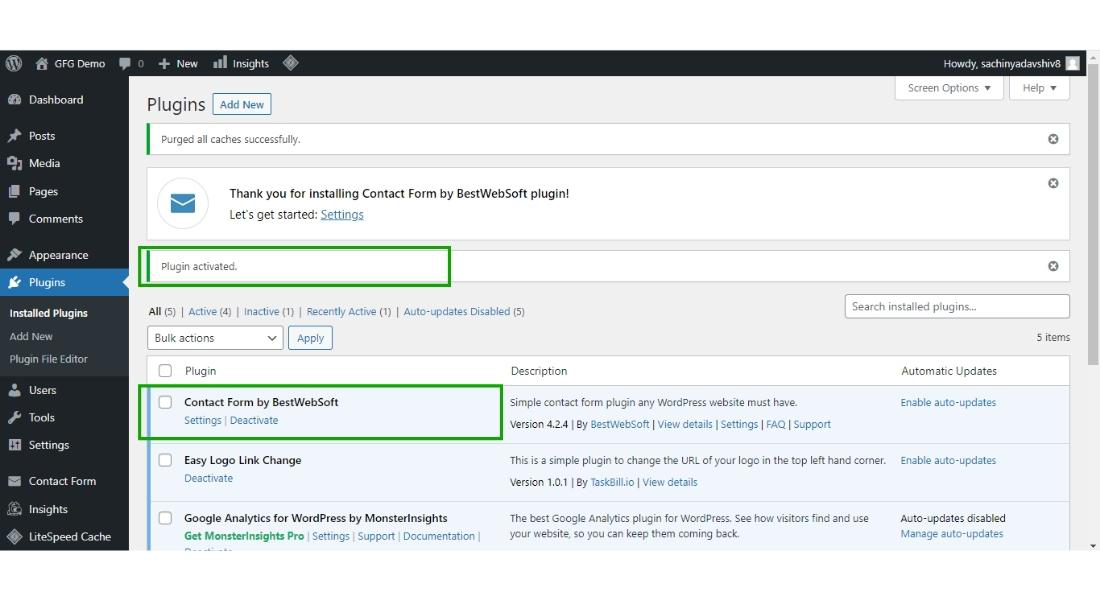Image resolution: width=1100 pixels, height=600 pixels.
Task: Open the Appearance menu in sidebar
Action: coord(58,255)
